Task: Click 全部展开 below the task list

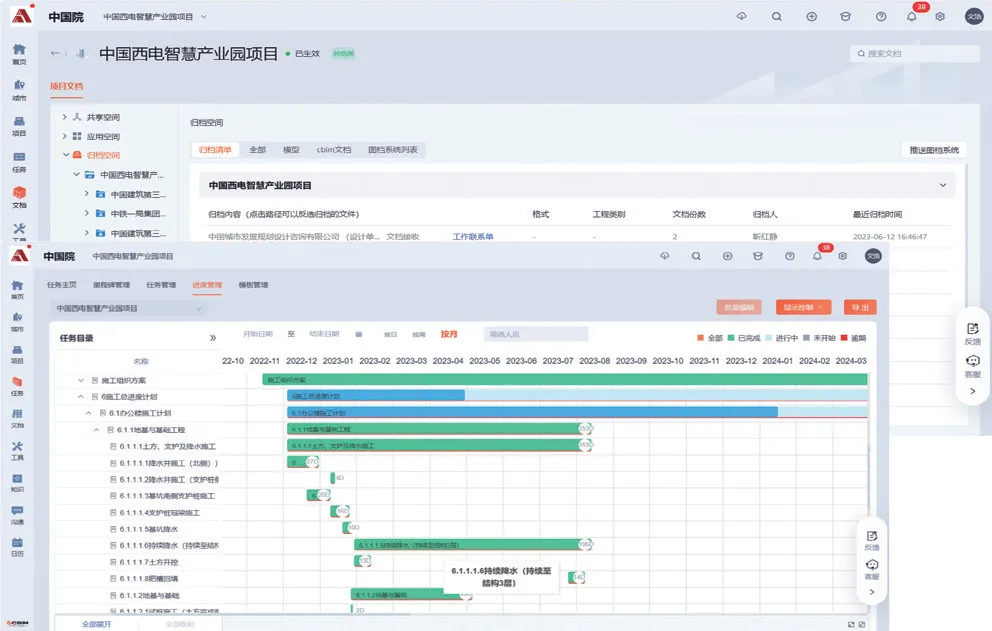Action: click(96, 624)
